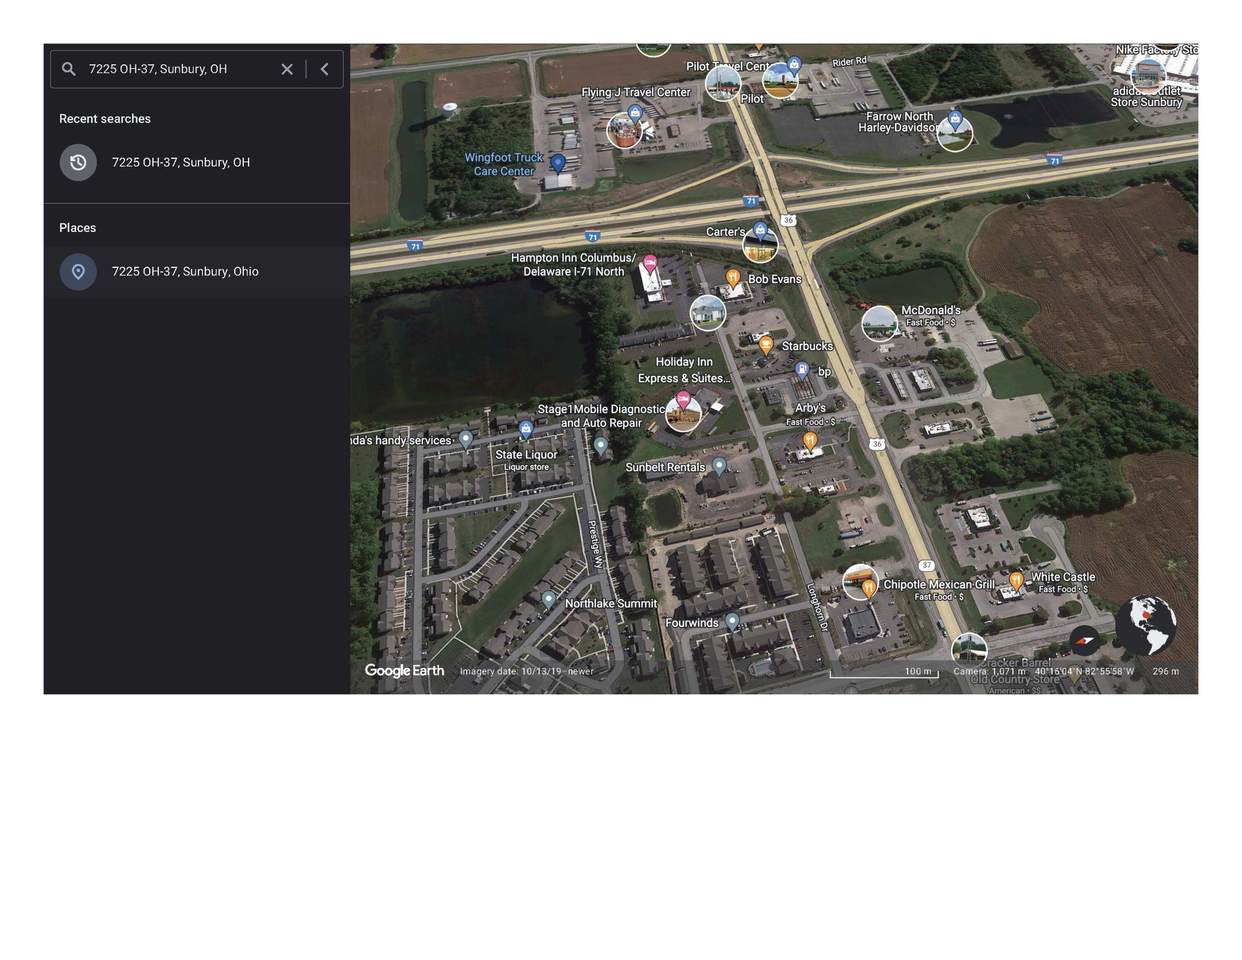Click the Bob Evans restaurant icon
This screenshot has height=960, width=1242.
(x=733, y=277)
